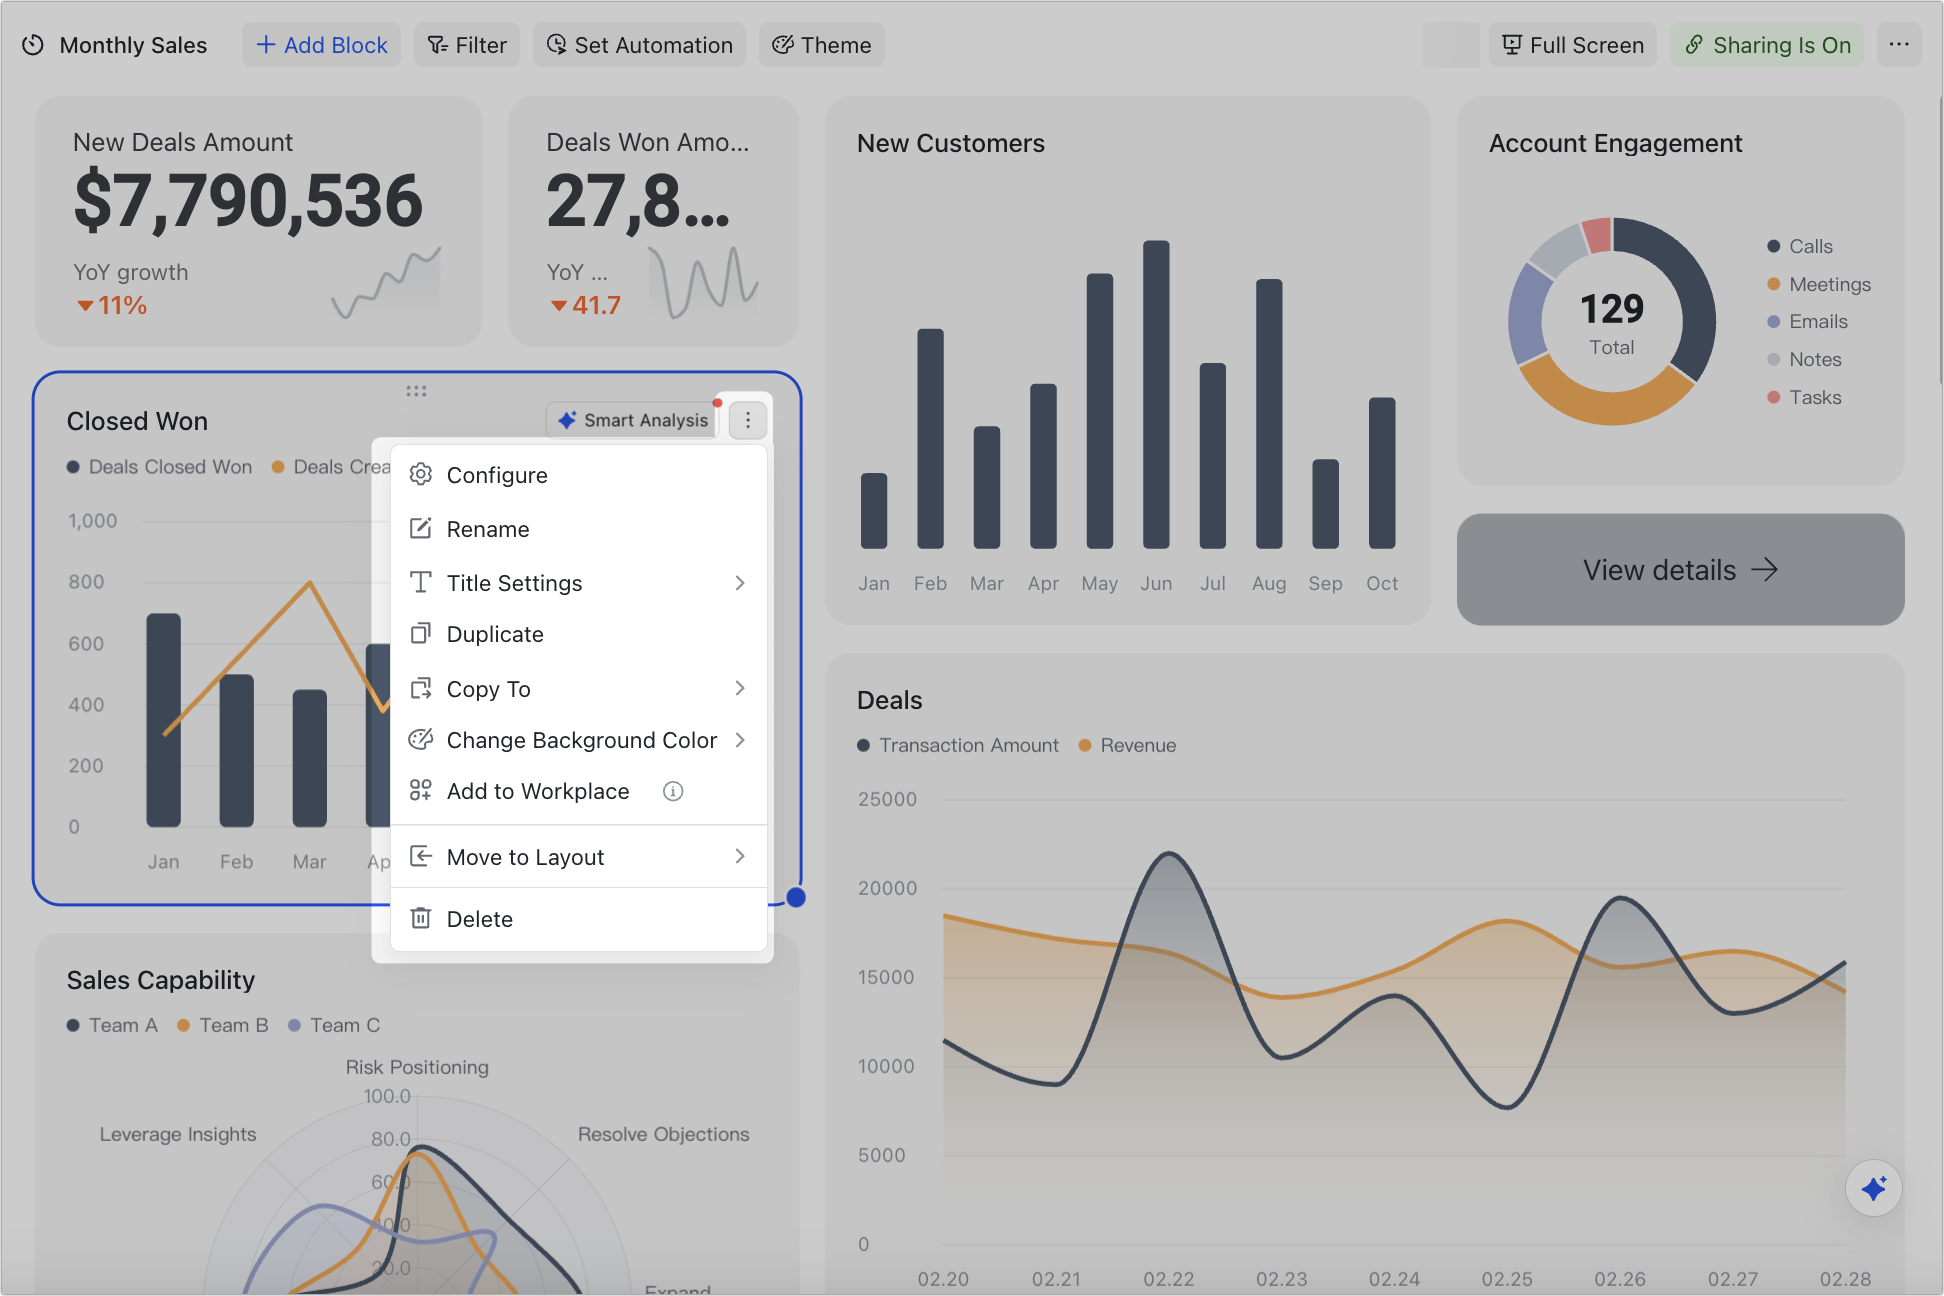Toggle the Deals Closed Won legend
The width and height of the screenshot is (1944, 1296).
click(160, 467)
